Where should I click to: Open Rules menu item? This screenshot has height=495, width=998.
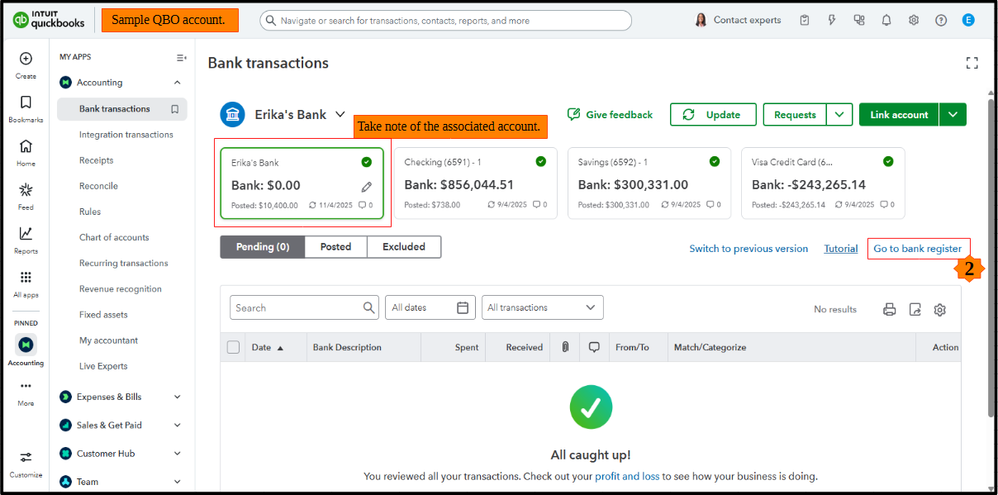tap(90, 212)
